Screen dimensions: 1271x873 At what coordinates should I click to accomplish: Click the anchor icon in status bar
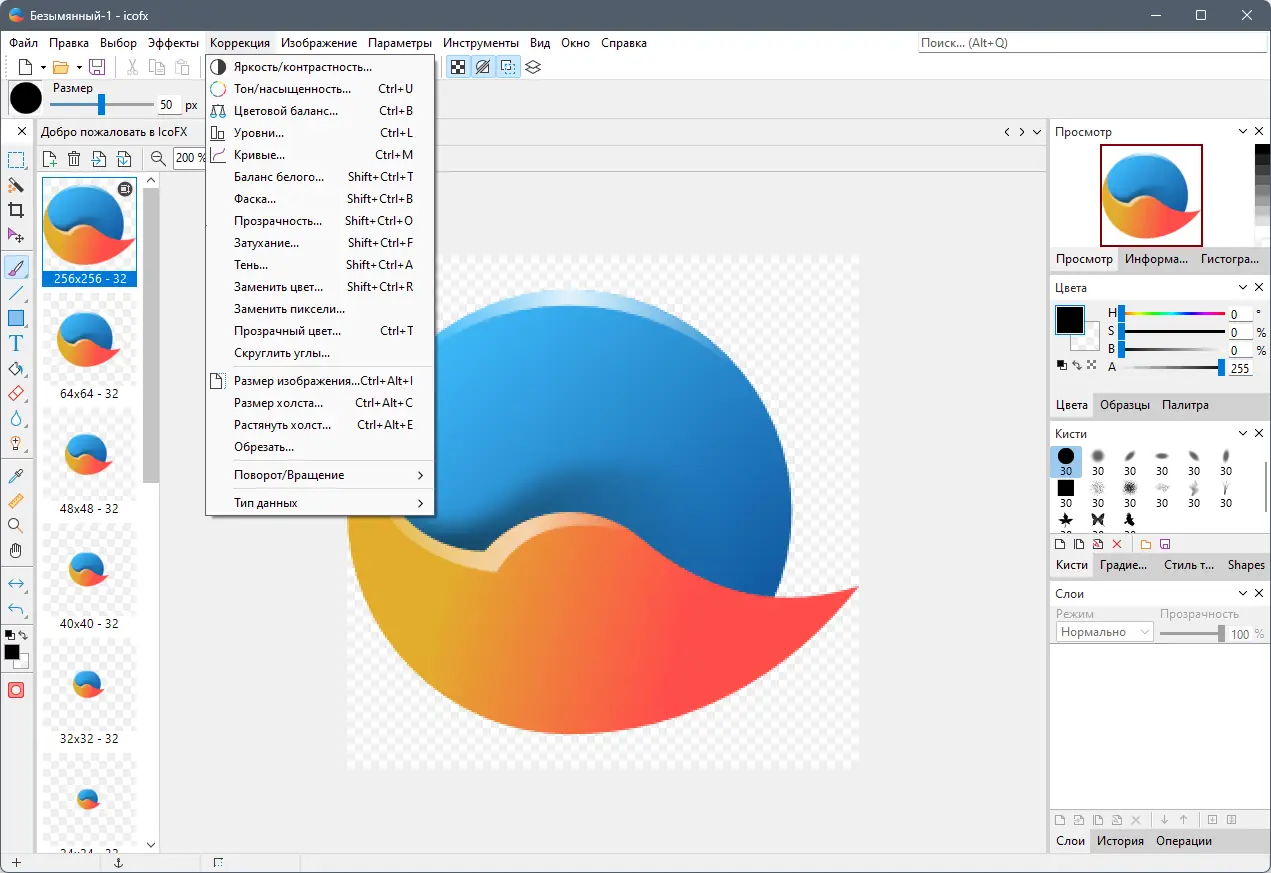[117, 863]
